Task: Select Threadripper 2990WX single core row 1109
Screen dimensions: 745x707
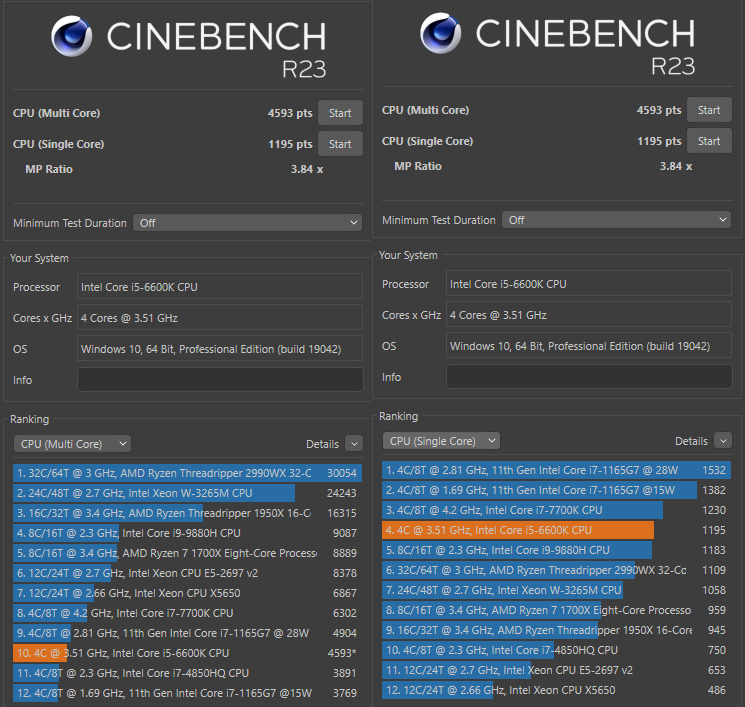Action: pyautogui.click(x=556, y=570)
